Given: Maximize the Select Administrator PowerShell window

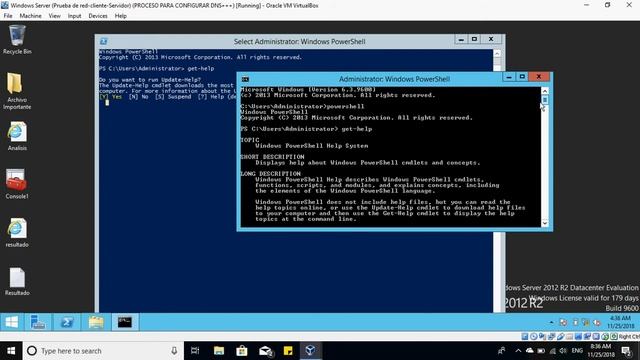Looking at the screenshot, I should point(474,39).
